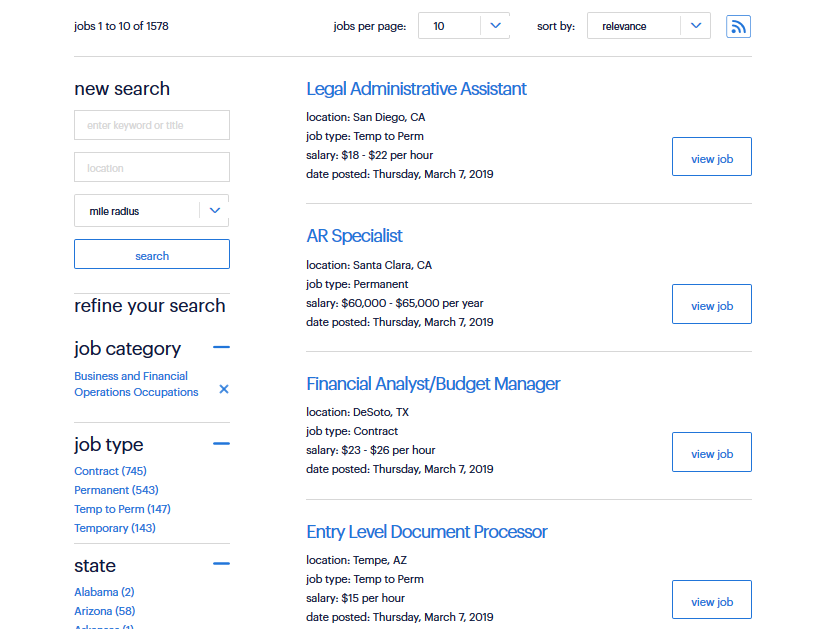Screen dimensions: 825x629
Task: Click the location input field
Action: 151,168
